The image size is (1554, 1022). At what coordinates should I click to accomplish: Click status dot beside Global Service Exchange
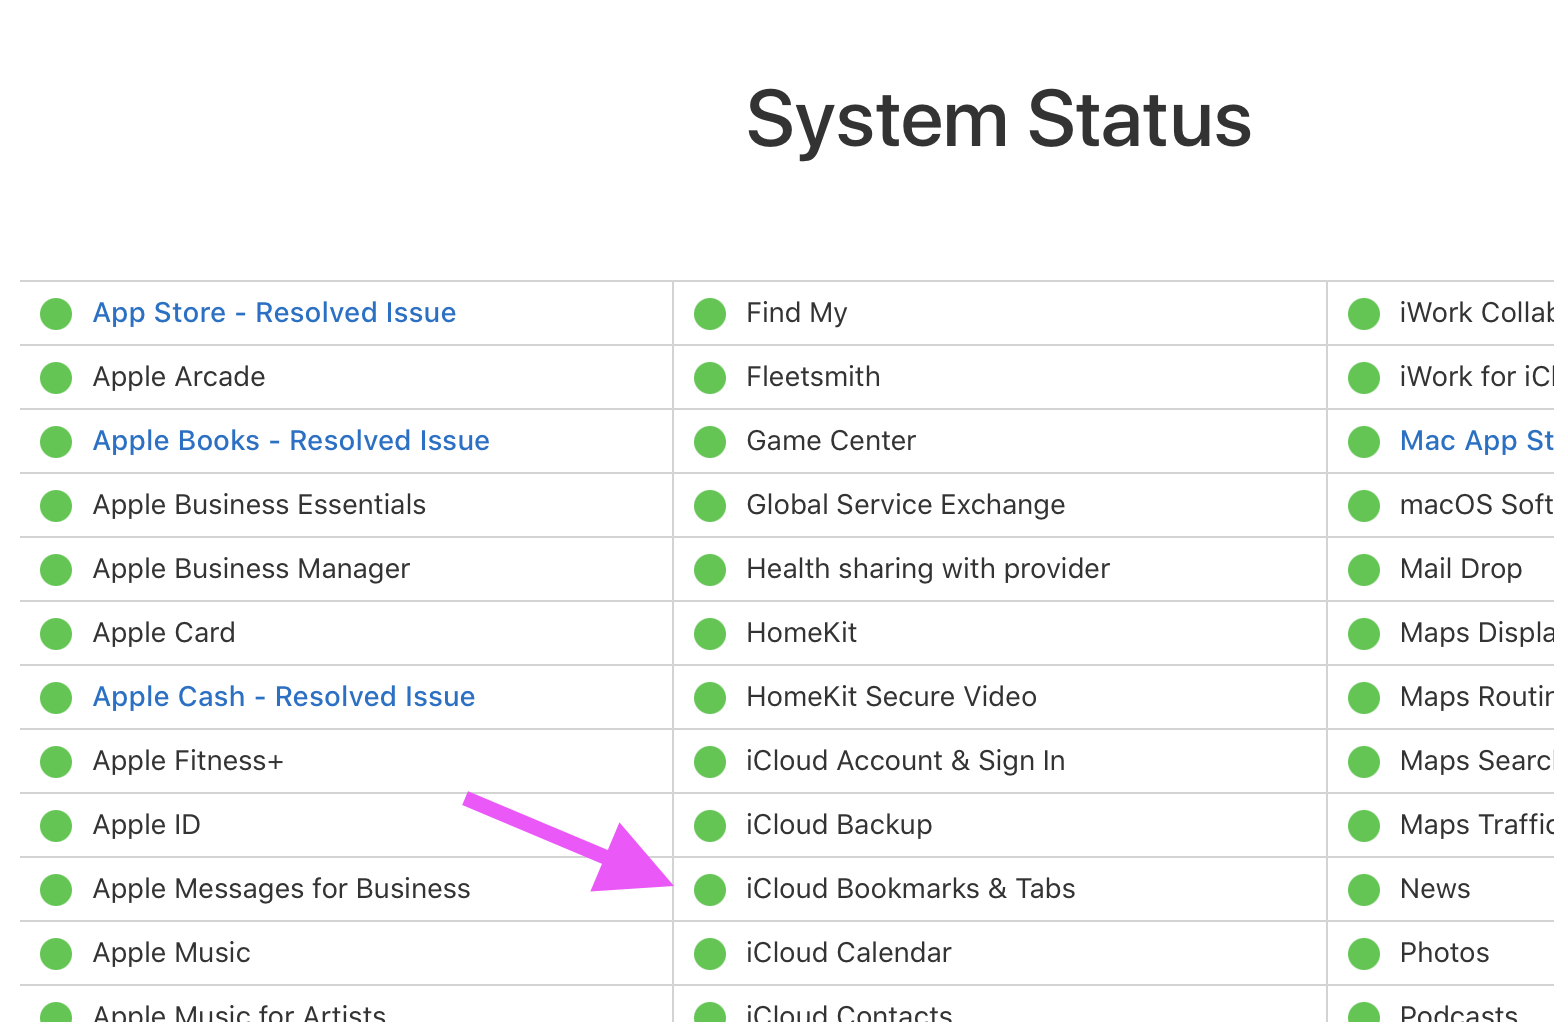[x=710, y=506]
